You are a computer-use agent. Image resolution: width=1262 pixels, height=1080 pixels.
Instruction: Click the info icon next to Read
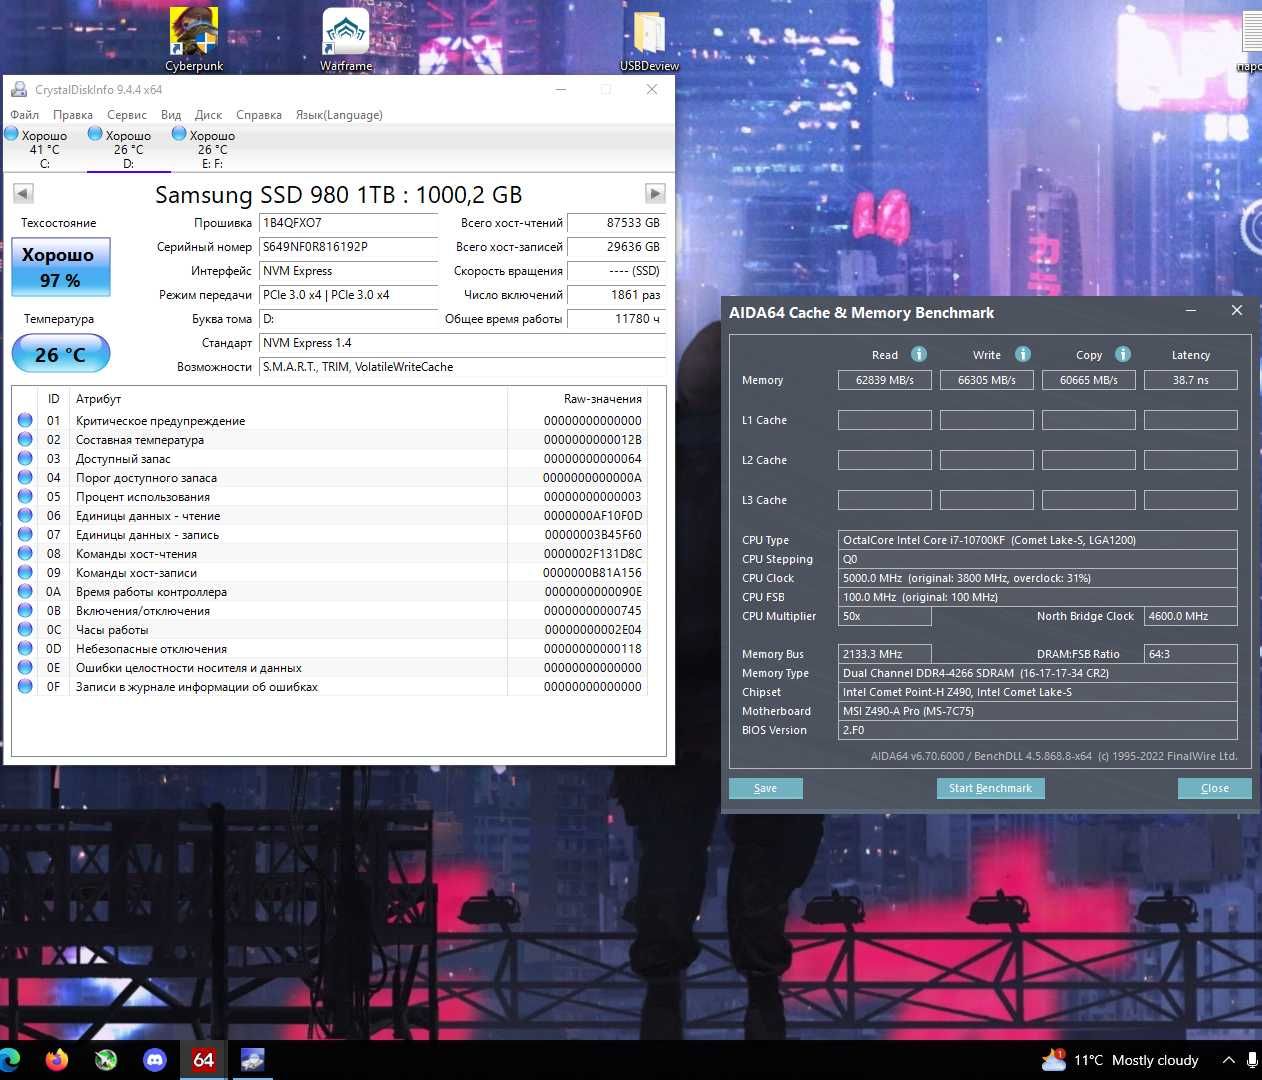point(919,354)
